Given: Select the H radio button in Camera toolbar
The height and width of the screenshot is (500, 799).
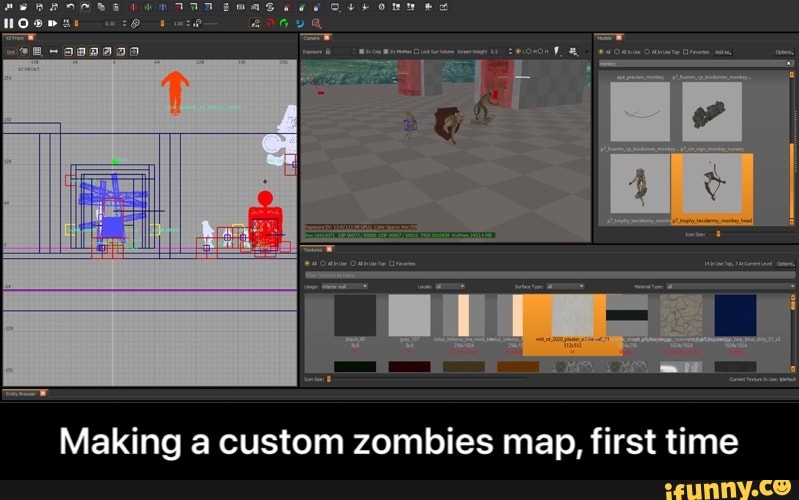Looking at the screenshot, I should [x=539, y=51].
